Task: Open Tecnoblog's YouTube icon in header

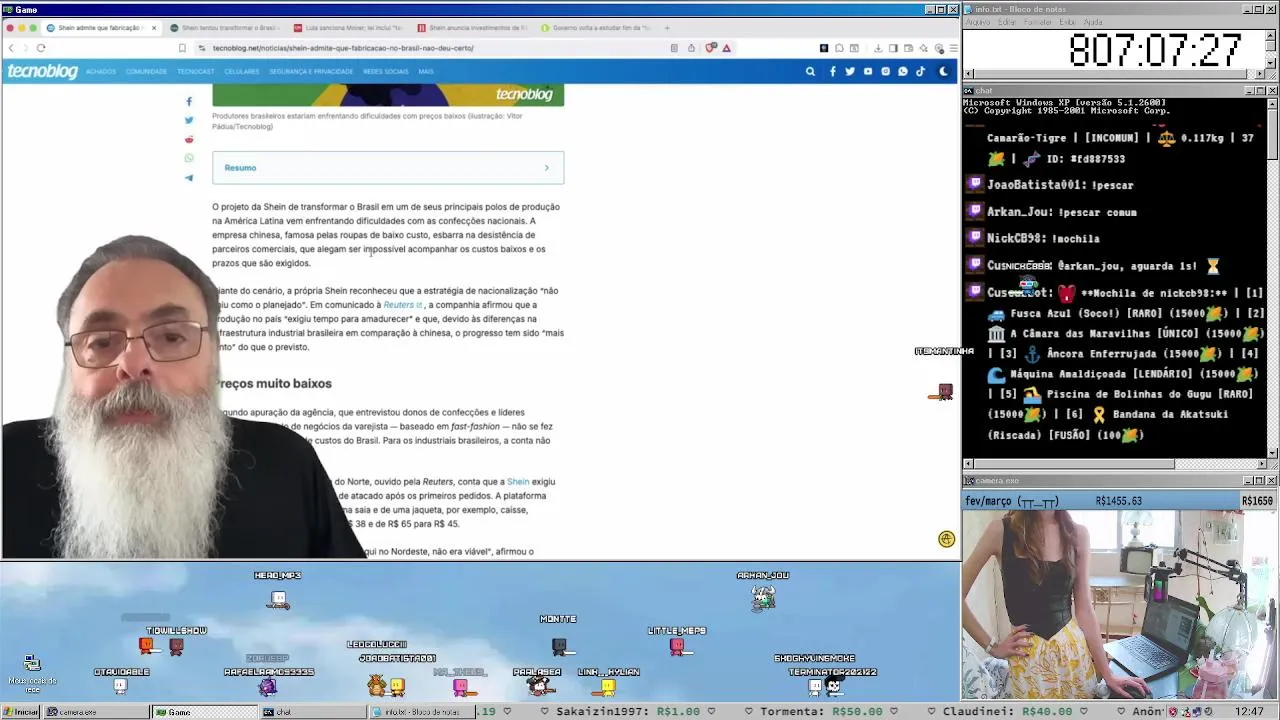Action: click(x=868, y=71)
